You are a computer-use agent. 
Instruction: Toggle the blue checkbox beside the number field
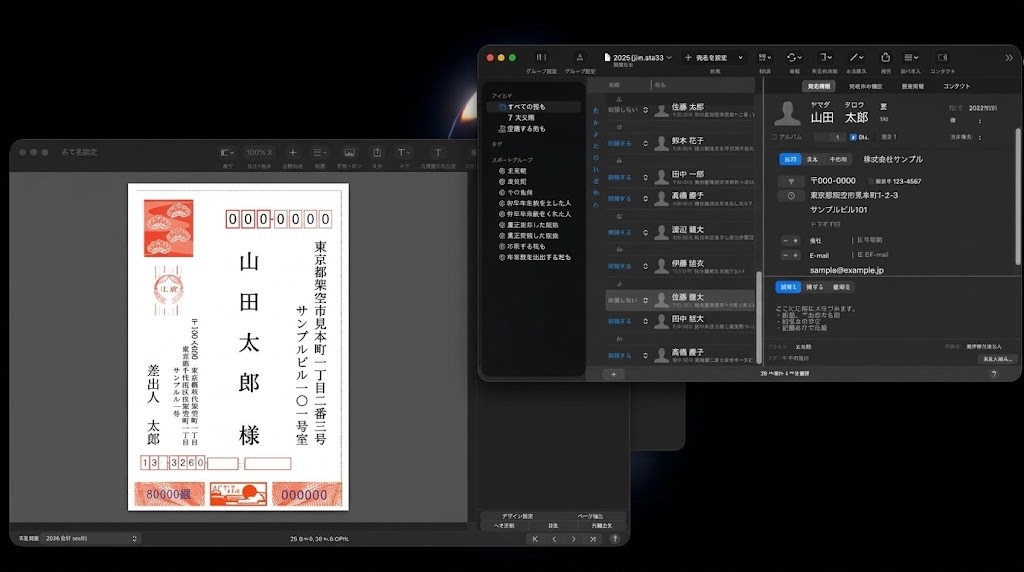[x=853, y=137]
